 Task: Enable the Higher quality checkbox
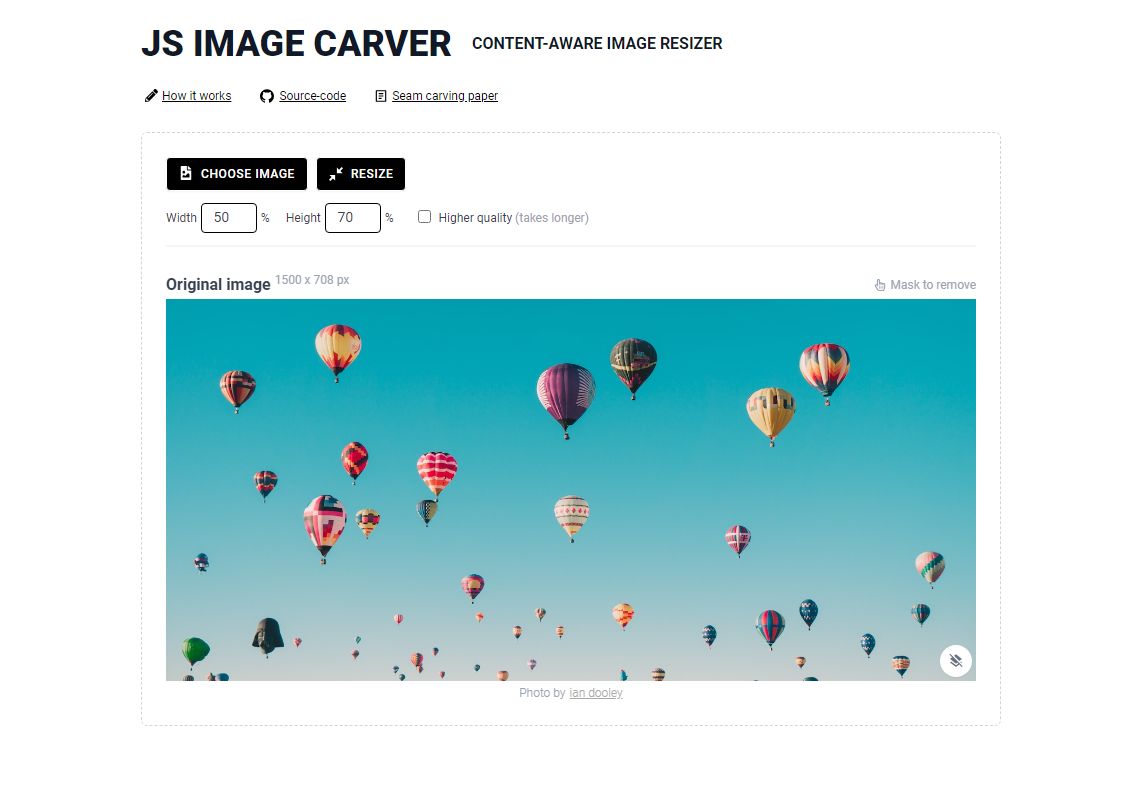coord(424,216)
